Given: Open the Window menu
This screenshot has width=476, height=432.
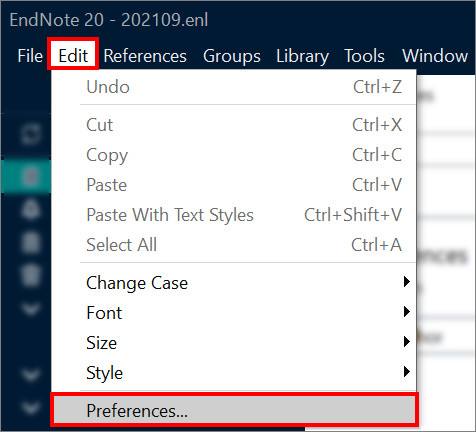Looking at the screenshot, I should (x=435, y=55).
